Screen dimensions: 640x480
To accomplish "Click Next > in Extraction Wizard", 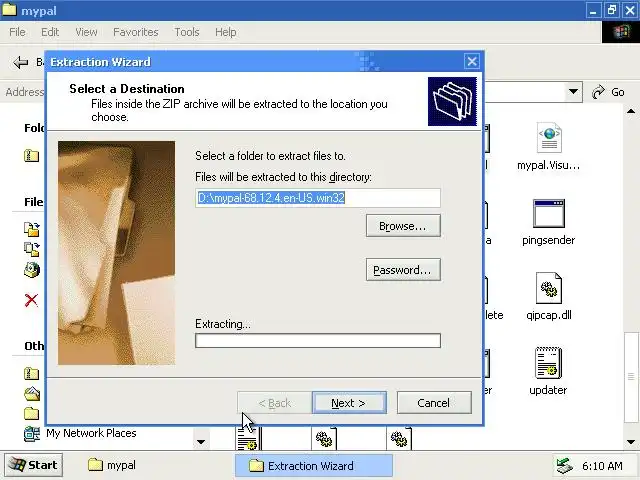I will [349, 403].
